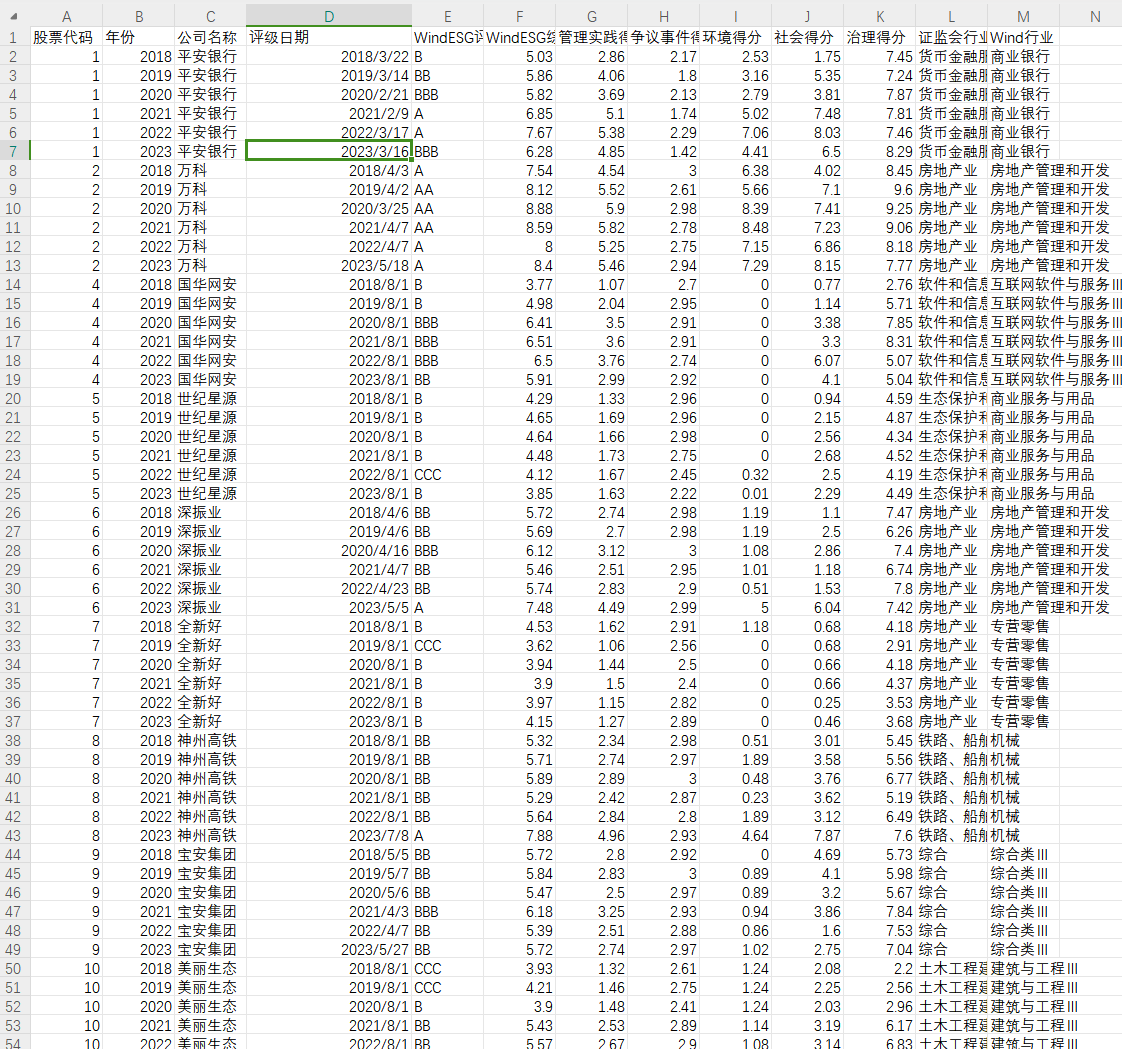Select the date cell 2020/2/21

click(328, 94)
